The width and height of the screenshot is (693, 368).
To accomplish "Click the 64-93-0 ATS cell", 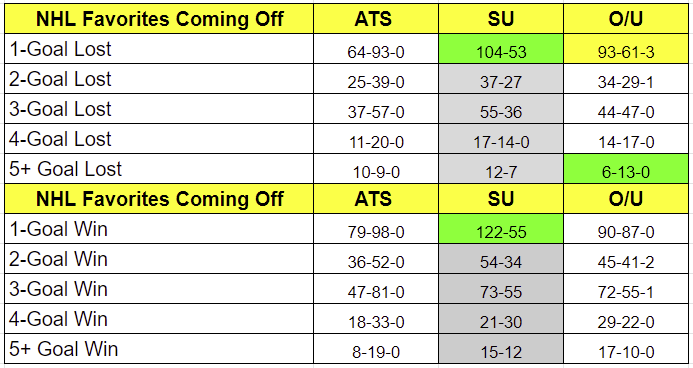I will (x=376, y=49).
